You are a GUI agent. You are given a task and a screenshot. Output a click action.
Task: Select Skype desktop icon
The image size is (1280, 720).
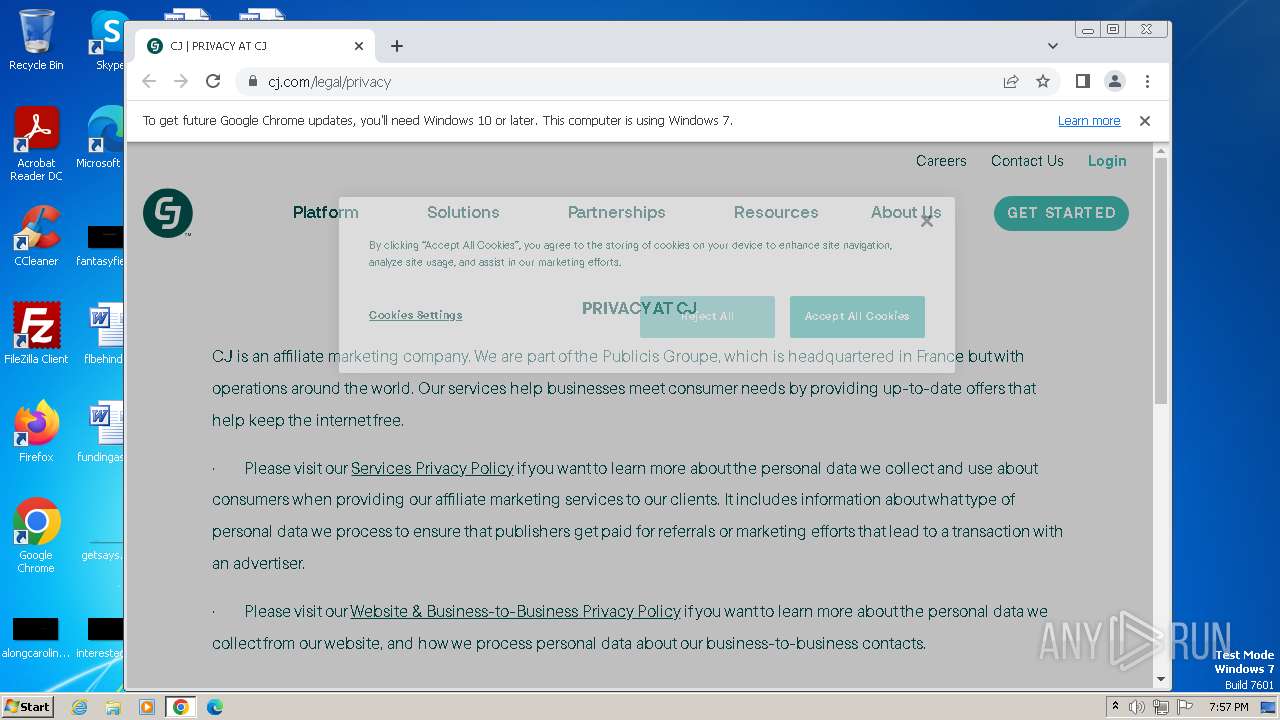pyautogui.click(x=108, y=40)
